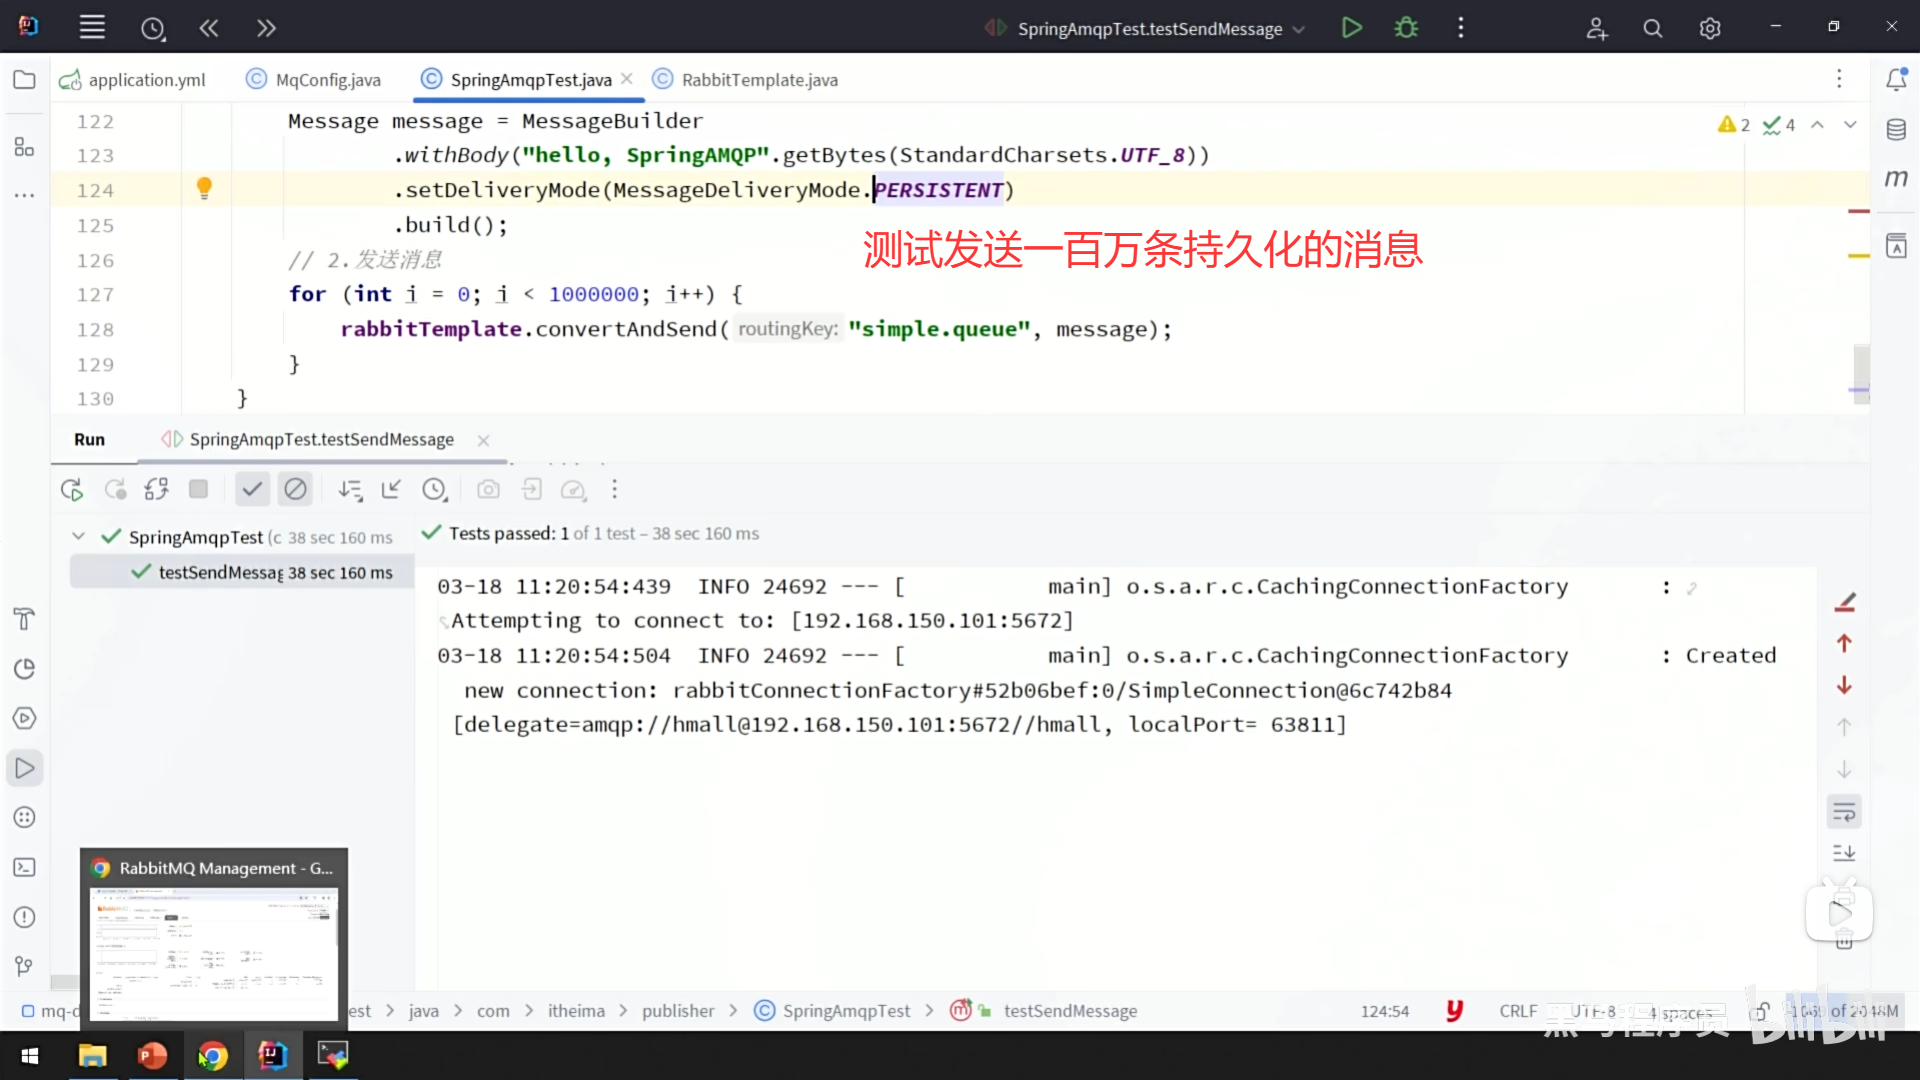Open the Terminal tool window
Image resolution: width=1920 pixels, height=1080 pixels.
tap(24, 868)
